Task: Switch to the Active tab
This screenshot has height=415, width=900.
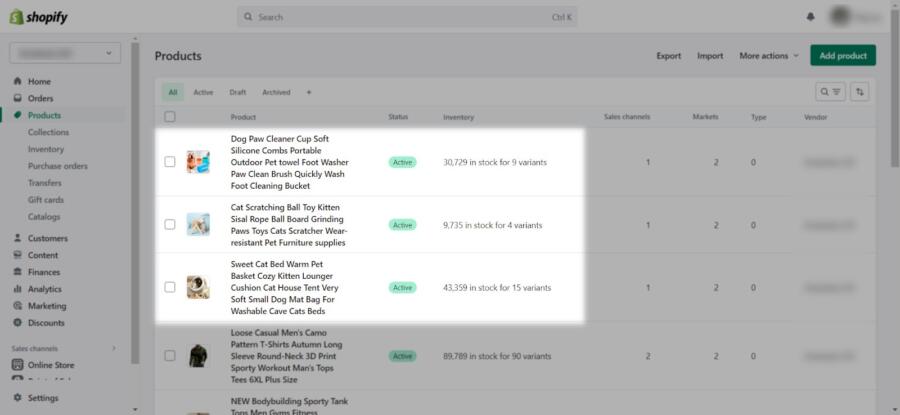Action: (x=203, y=92)
